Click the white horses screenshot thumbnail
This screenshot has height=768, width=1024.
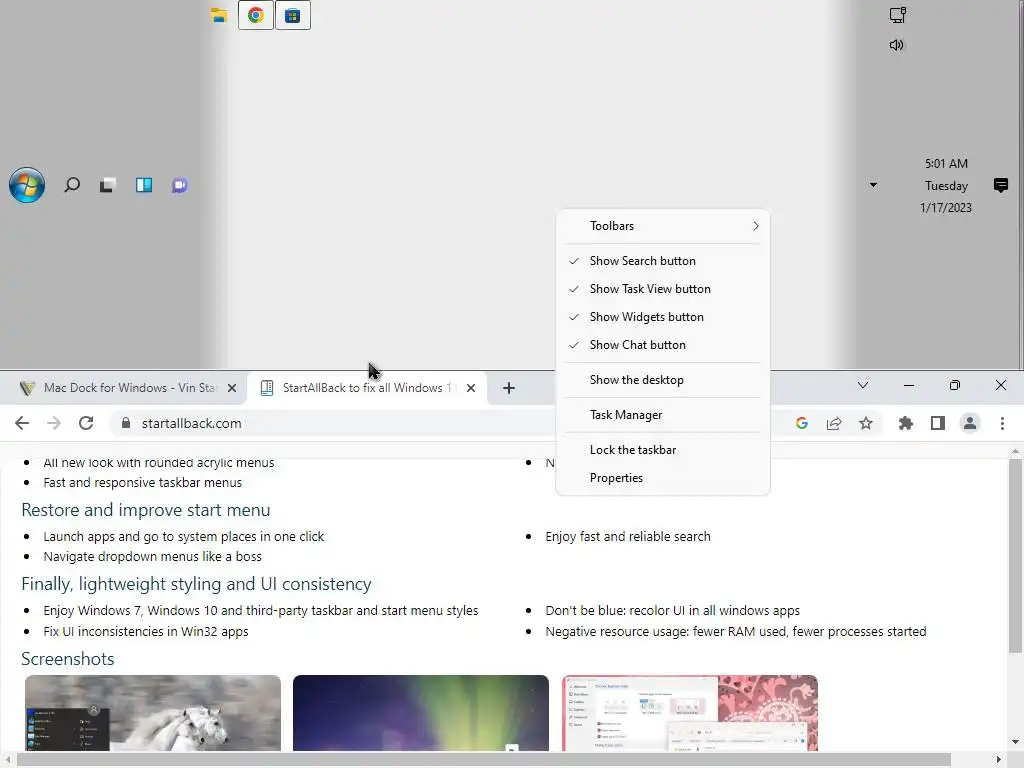click(153, 713)
